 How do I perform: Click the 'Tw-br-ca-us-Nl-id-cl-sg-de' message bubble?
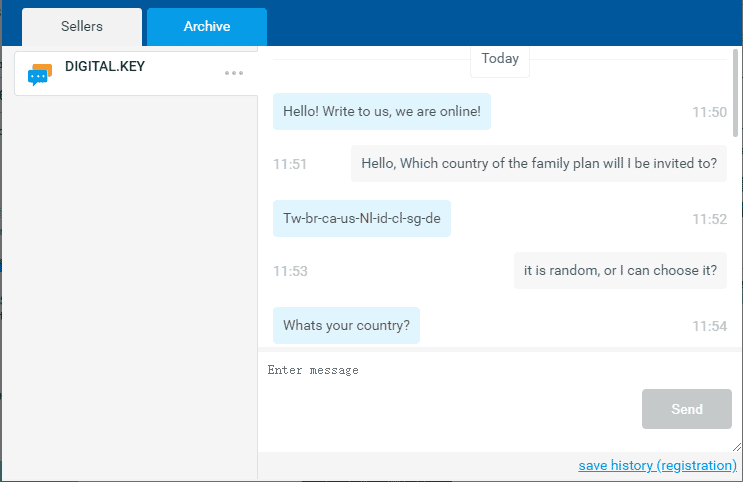[361, 218]
